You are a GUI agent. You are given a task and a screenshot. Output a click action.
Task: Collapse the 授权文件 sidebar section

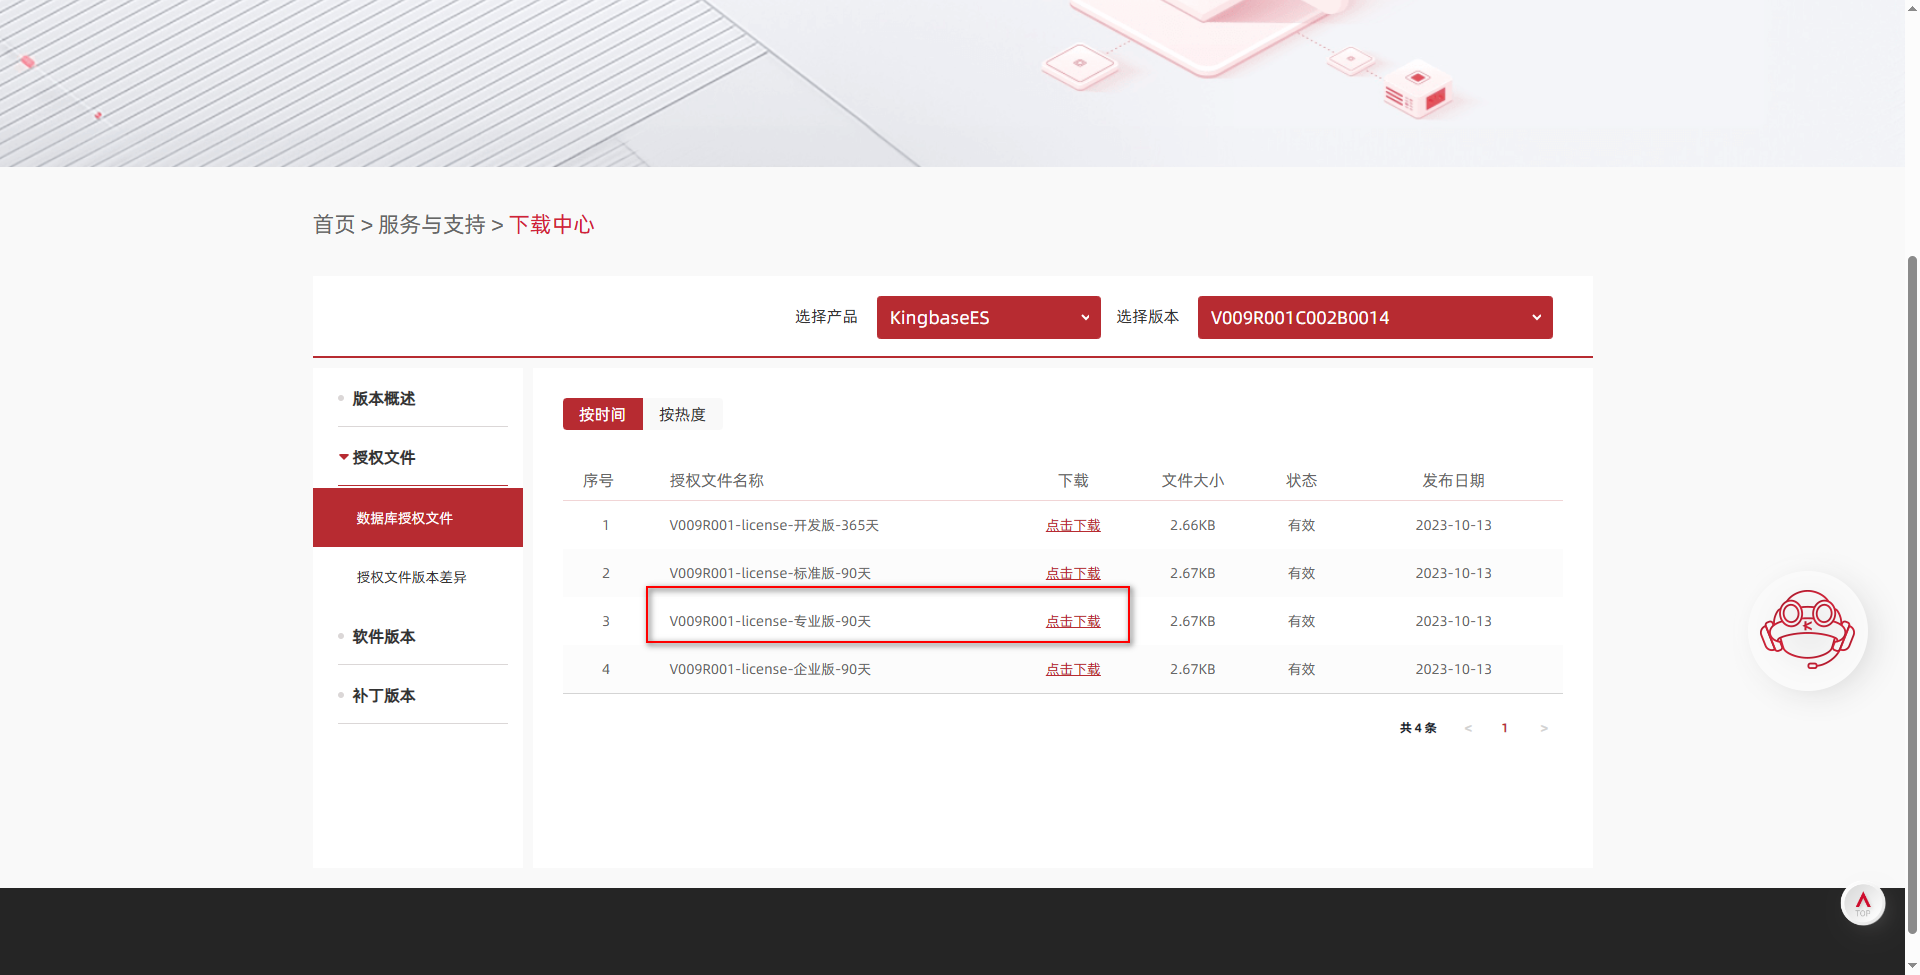pyautogui.click(x=383, y=457)
